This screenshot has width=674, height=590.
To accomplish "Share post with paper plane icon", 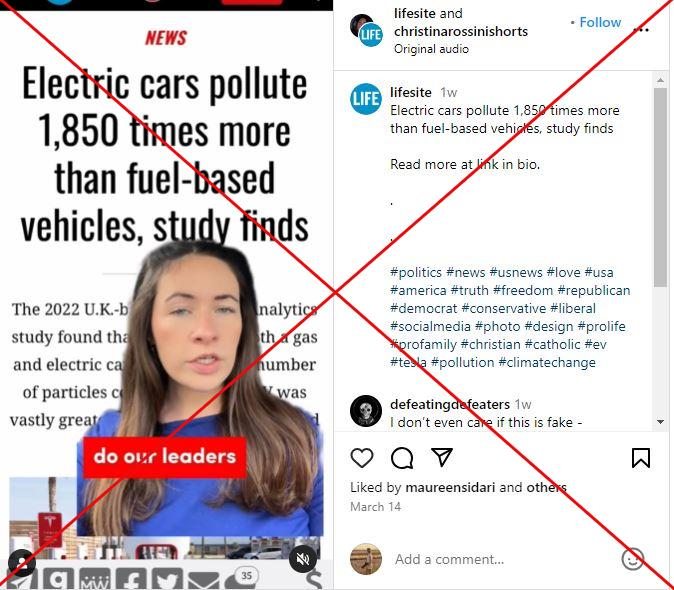I will tap(442, 457).
